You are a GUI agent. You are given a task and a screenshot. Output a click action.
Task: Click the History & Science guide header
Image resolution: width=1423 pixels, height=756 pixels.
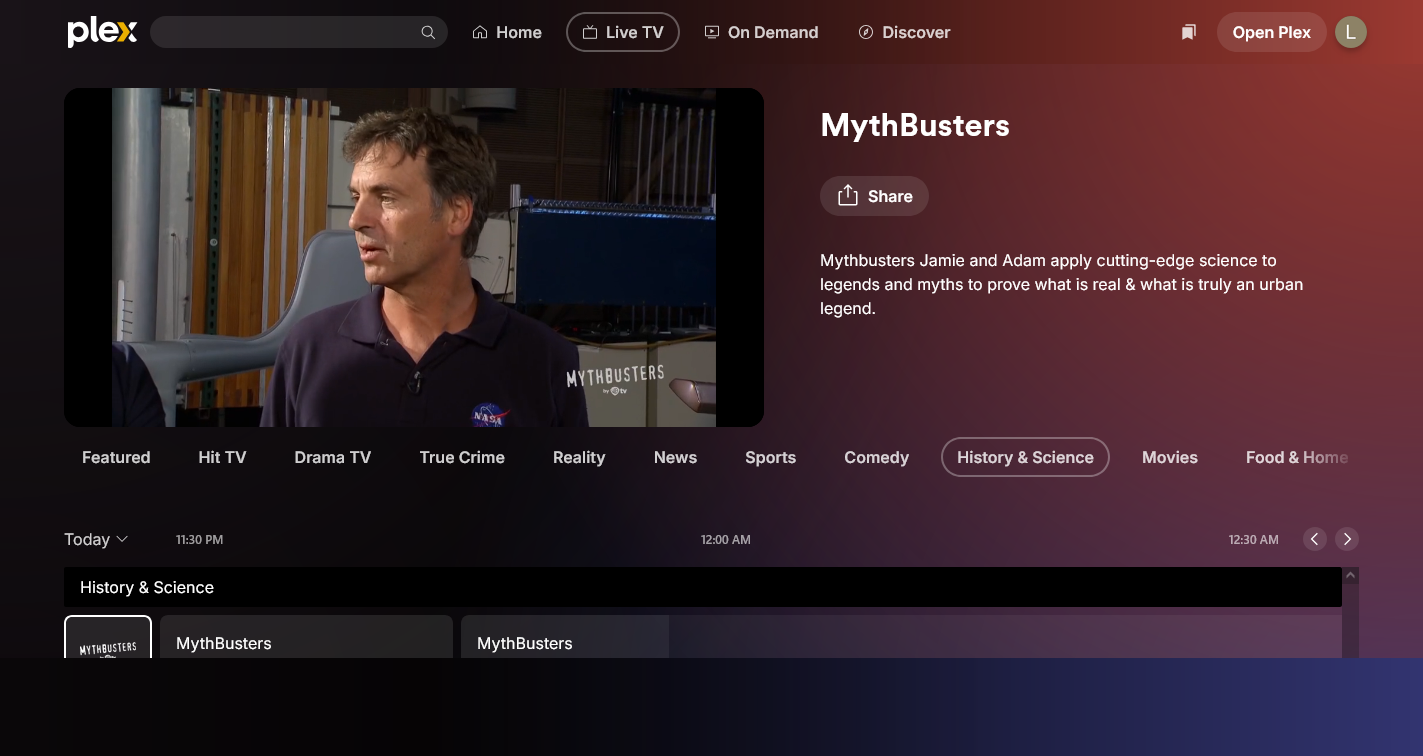703,587
